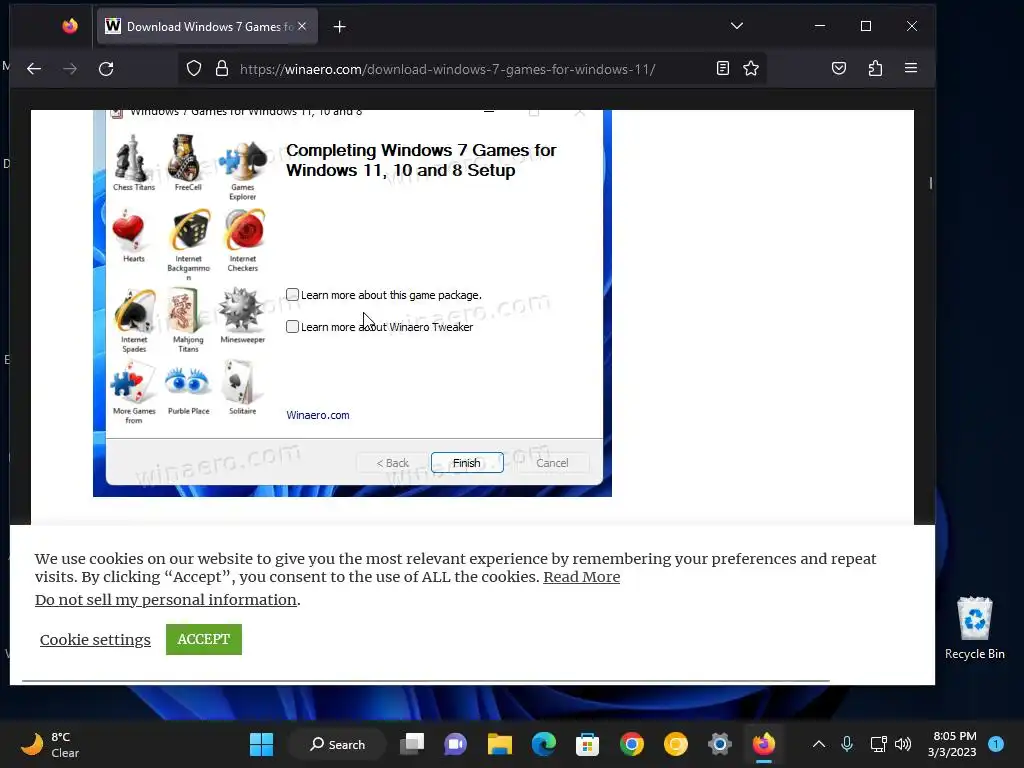Click the Cancel button in setup
The height and width of the screenshot is (768, 1024).
tap(552, 463)
